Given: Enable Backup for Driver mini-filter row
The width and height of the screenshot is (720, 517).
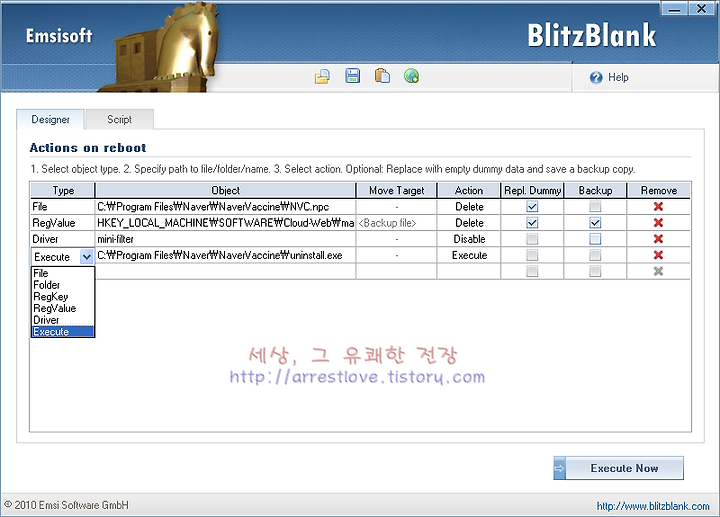Looking at the screenshot, I should 595,239.
